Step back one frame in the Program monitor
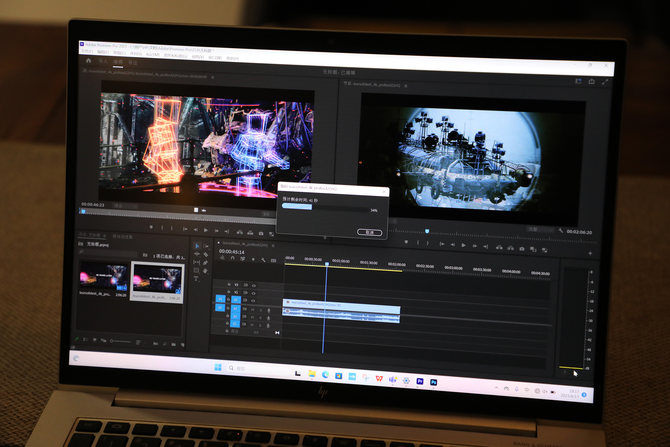The image size is (670, 447). pos(453,245)
